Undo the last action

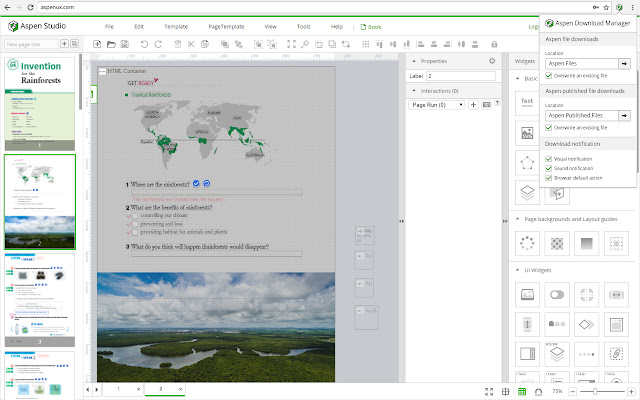tap(144, 44)
